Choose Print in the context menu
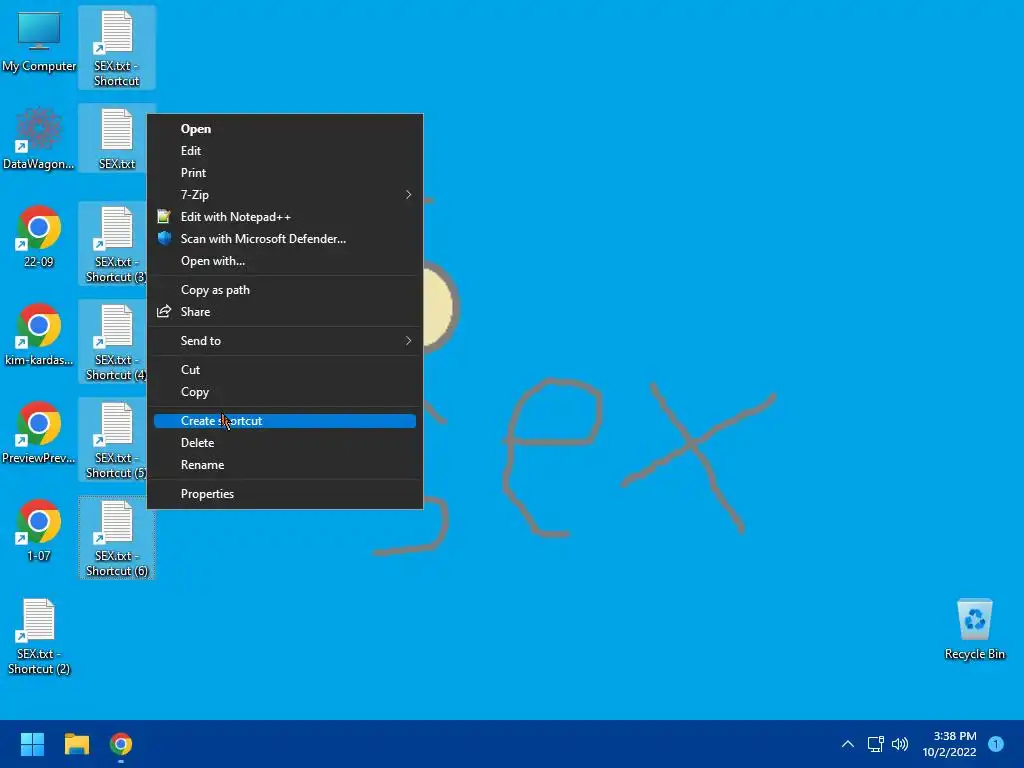Image resolution: width=1024 pixels, height=768 pixels. pyautogui.click(x=285, y=173)
